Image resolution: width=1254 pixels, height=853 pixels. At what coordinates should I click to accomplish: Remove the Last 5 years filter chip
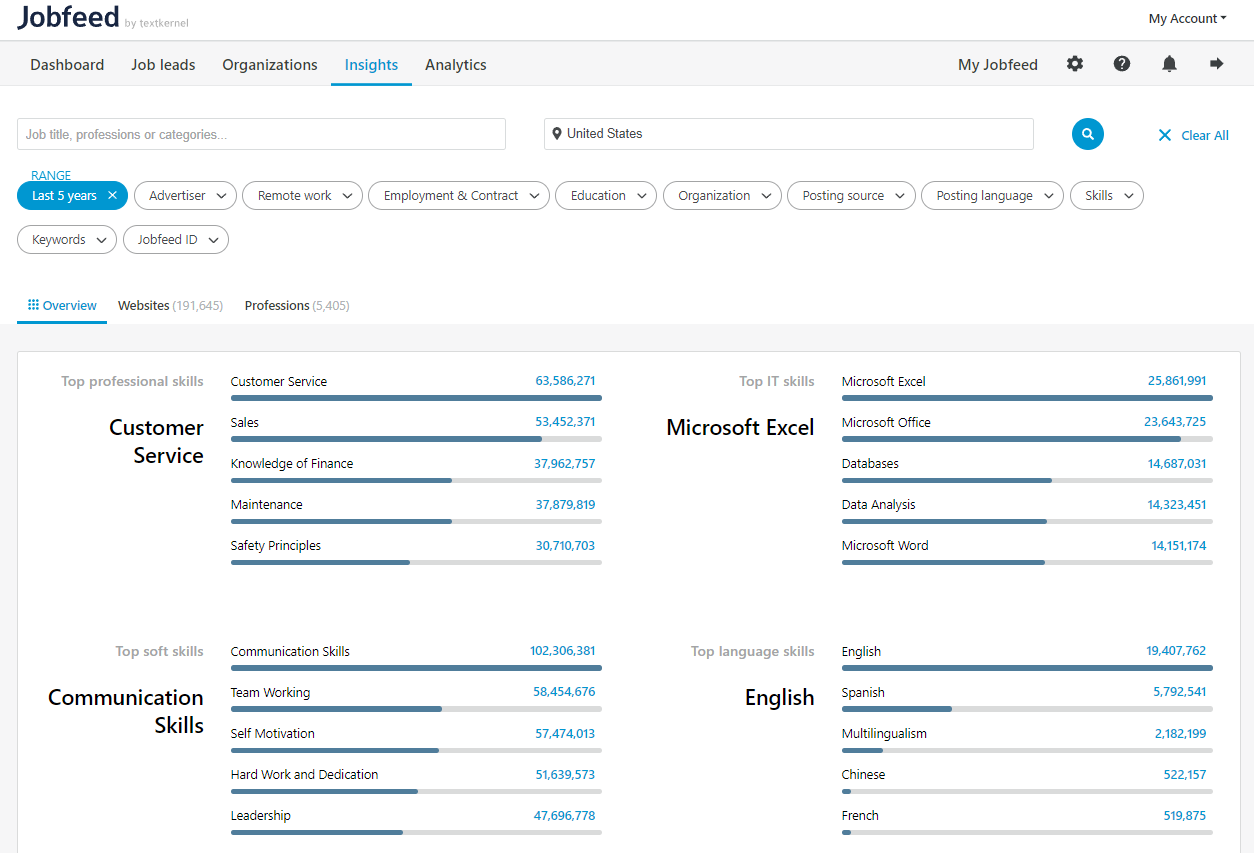112,195
